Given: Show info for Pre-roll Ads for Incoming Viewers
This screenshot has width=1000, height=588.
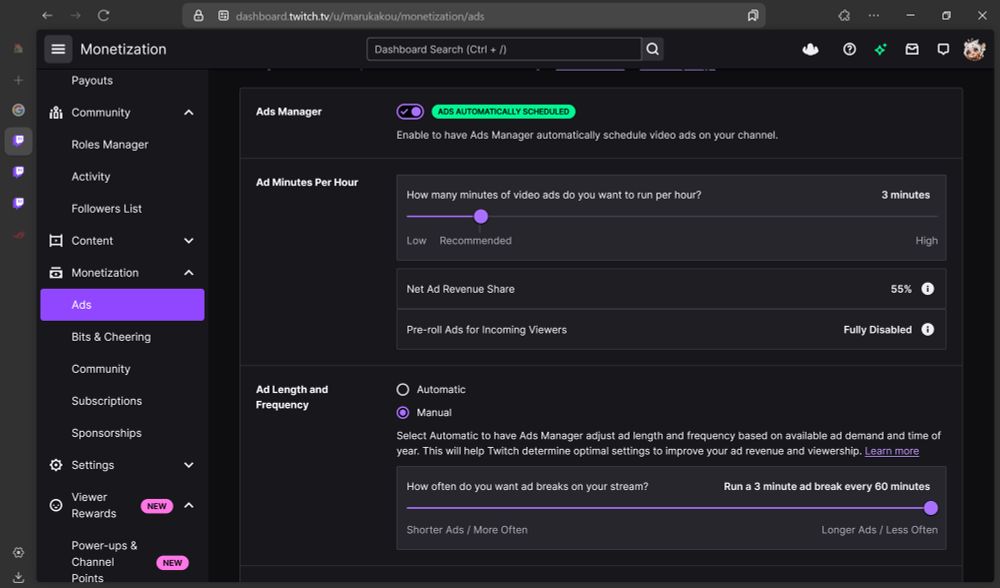Looking at the screenshot, I should pos(928,330).
